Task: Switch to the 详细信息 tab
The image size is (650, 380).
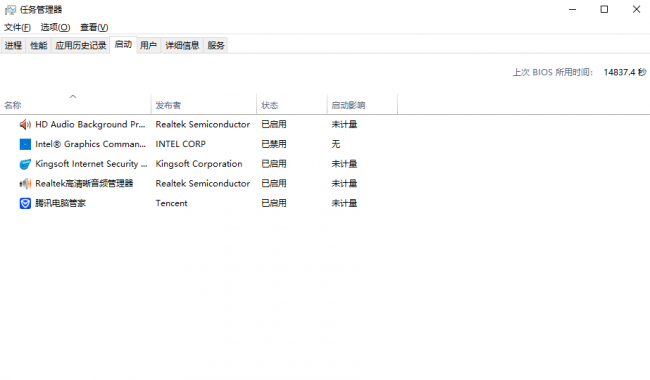Action: 182,45
